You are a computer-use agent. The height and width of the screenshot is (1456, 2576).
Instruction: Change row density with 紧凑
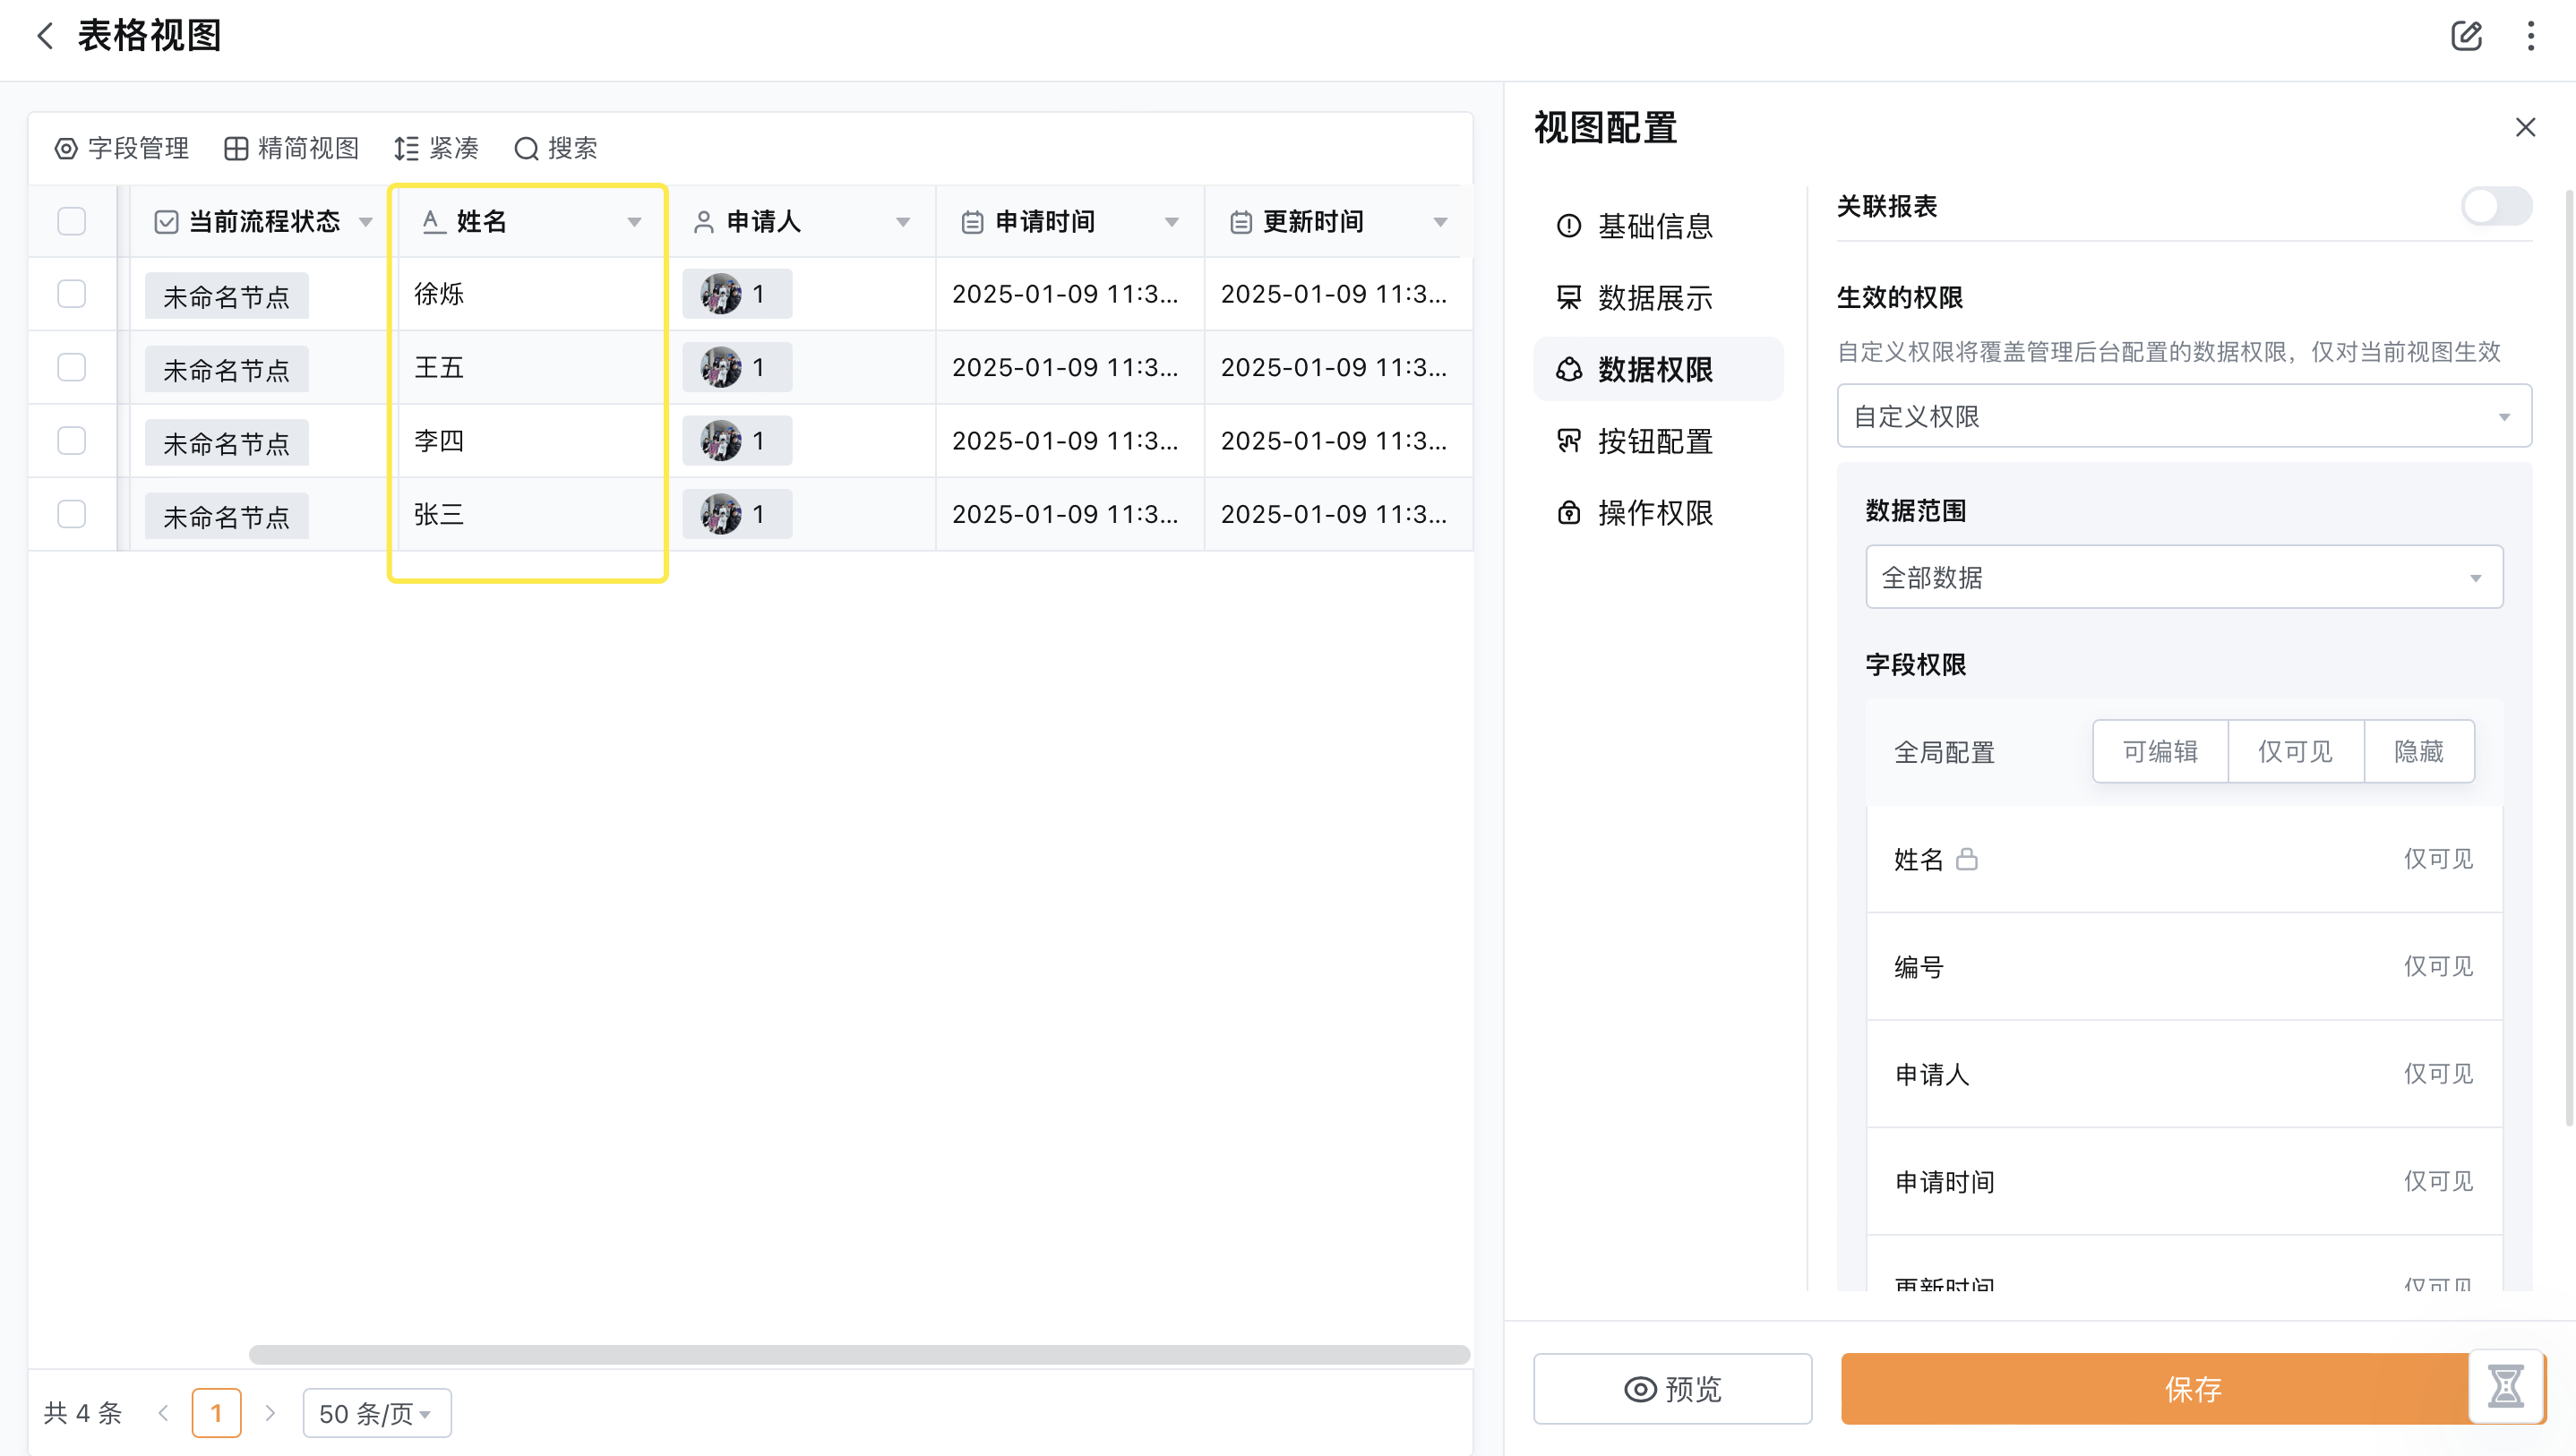pyautogui.click(x=437, y=149)
